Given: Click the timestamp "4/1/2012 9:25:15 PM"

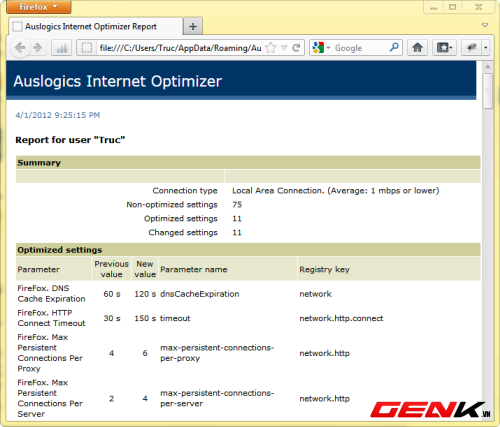Looking at the screenshot, I should (x=58, y=115).
